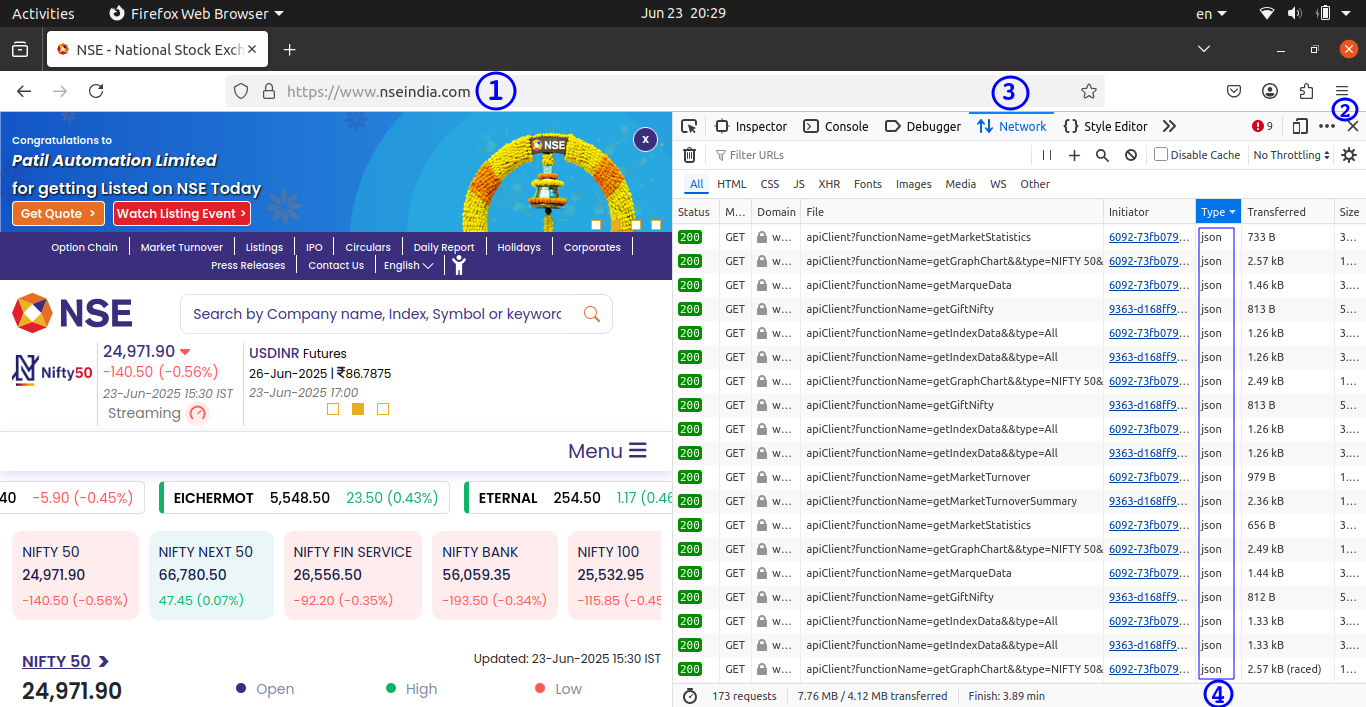Expand the English language dropdown
The image size is (1366, 707).
point(408,265)
